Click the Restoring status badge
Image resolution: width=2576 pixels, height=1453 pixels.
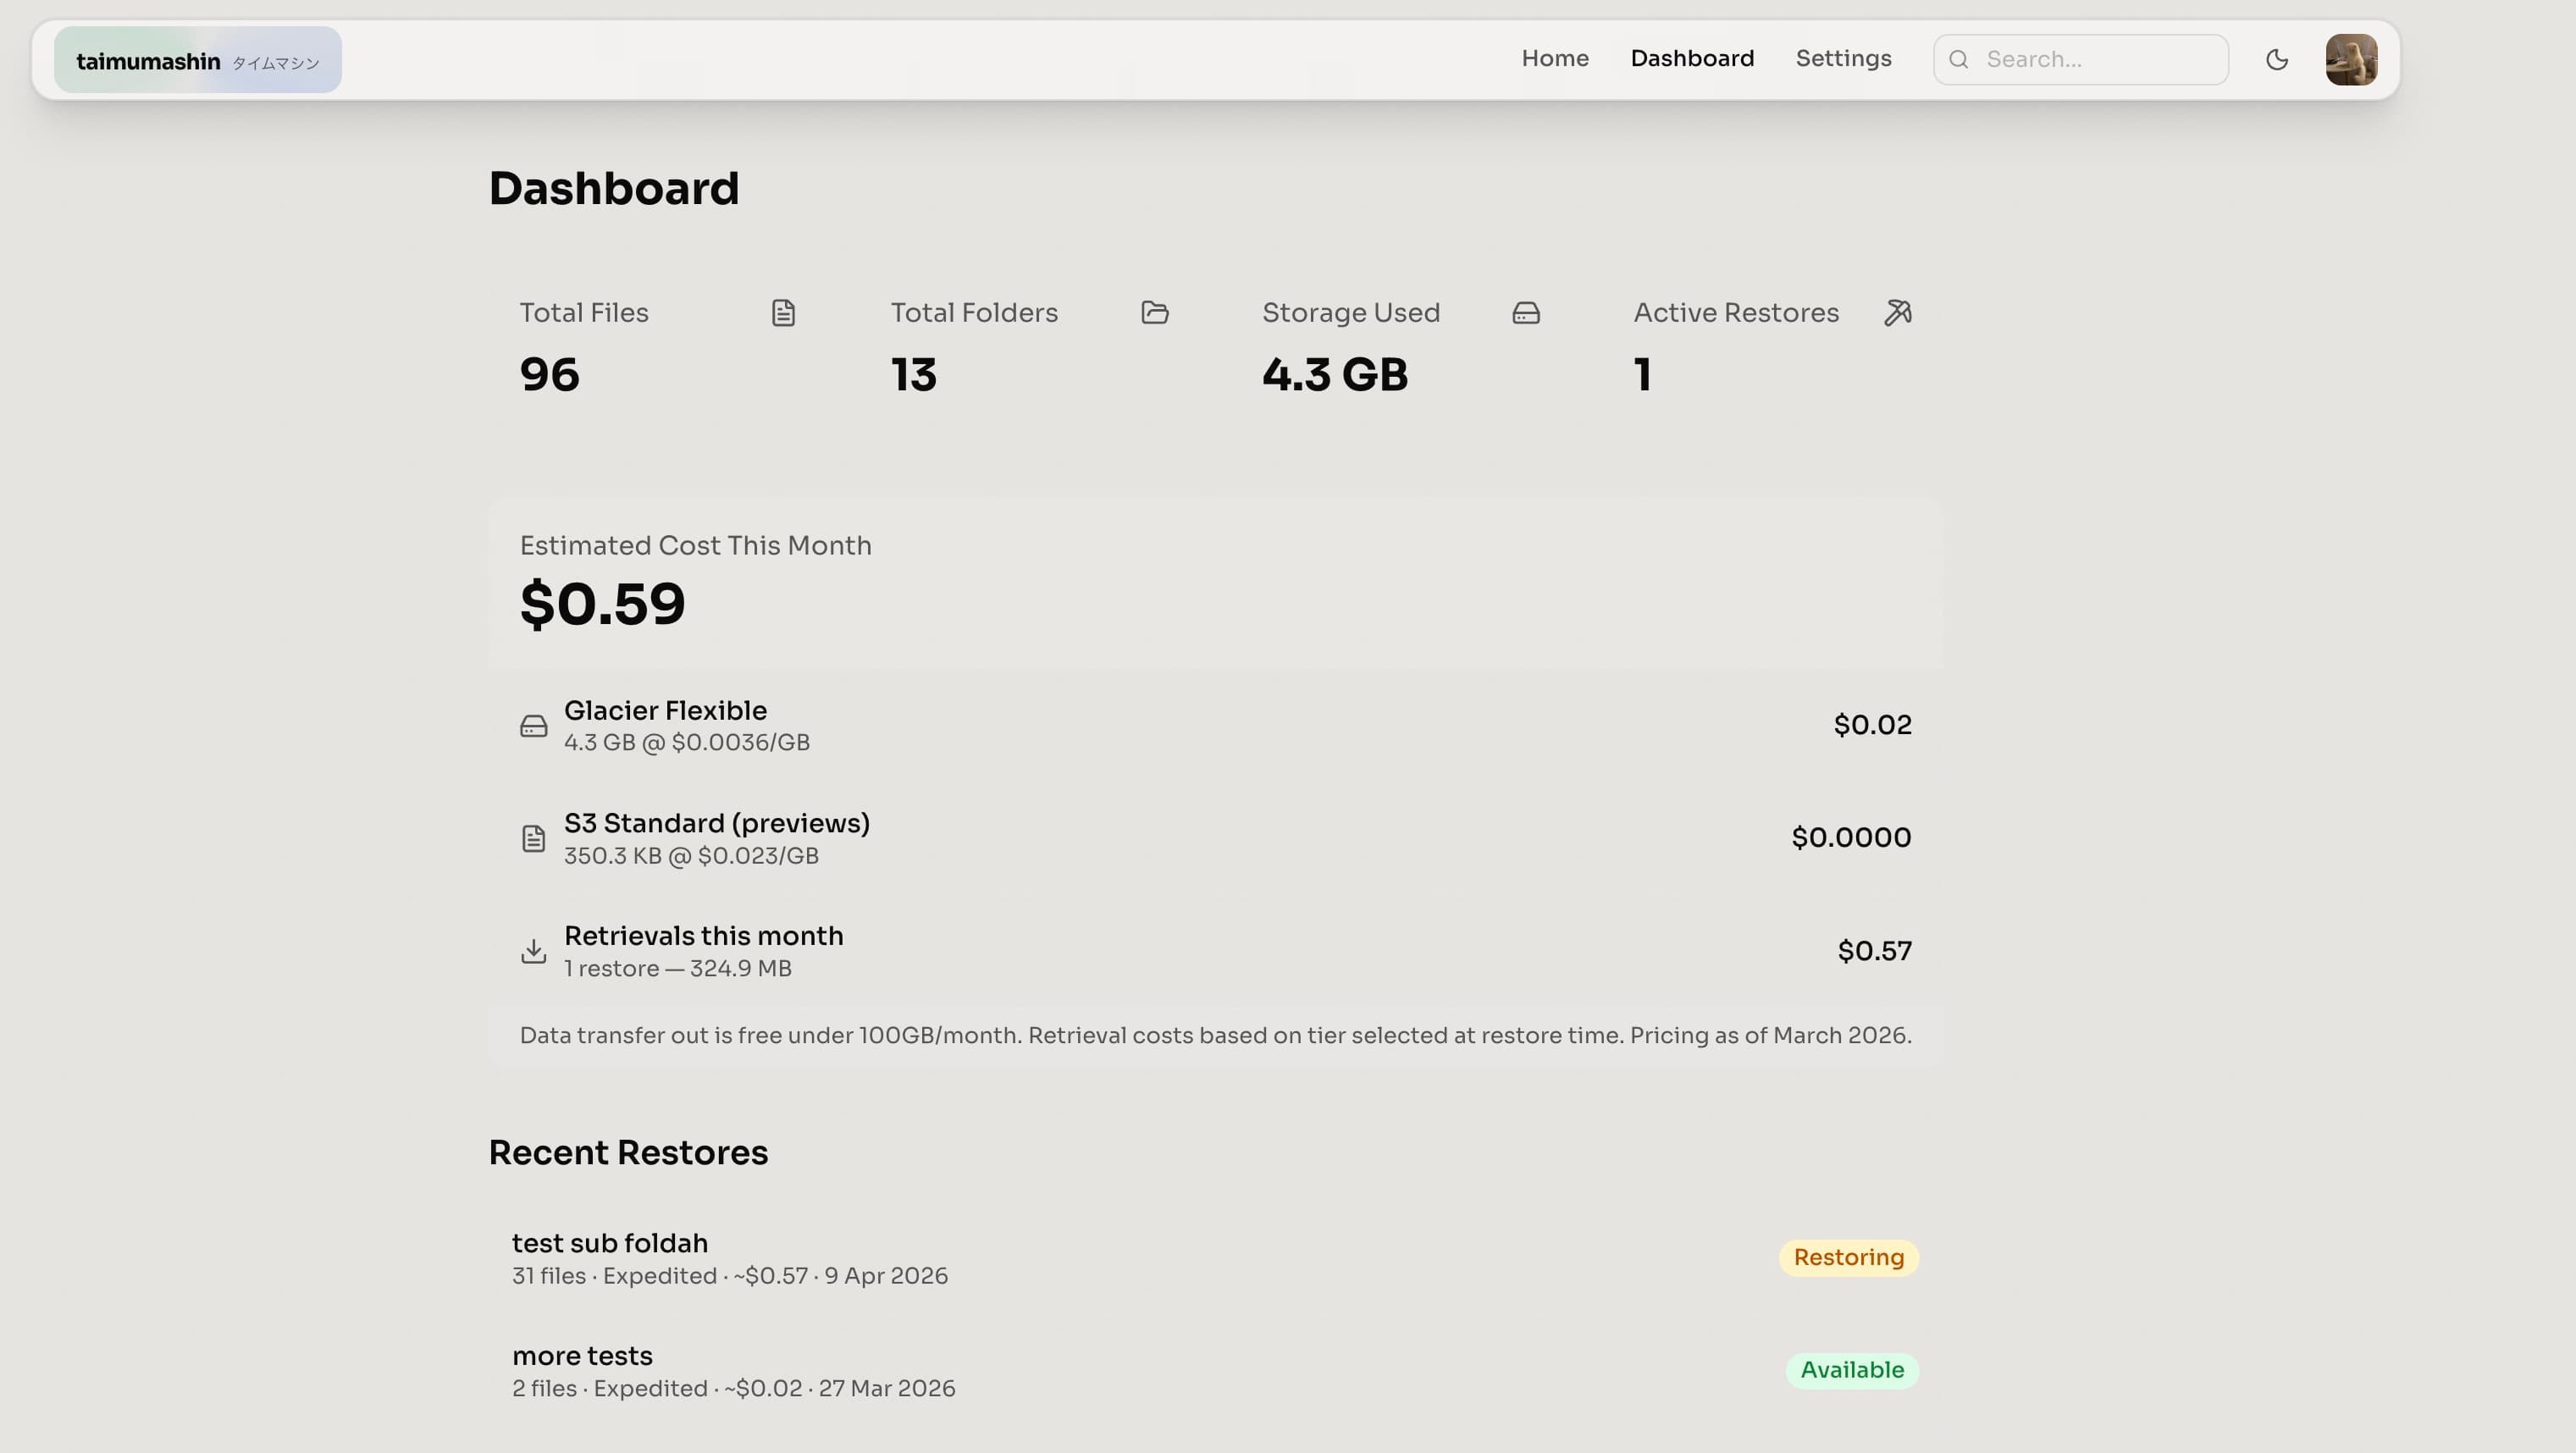[x=1847, y=1257]
